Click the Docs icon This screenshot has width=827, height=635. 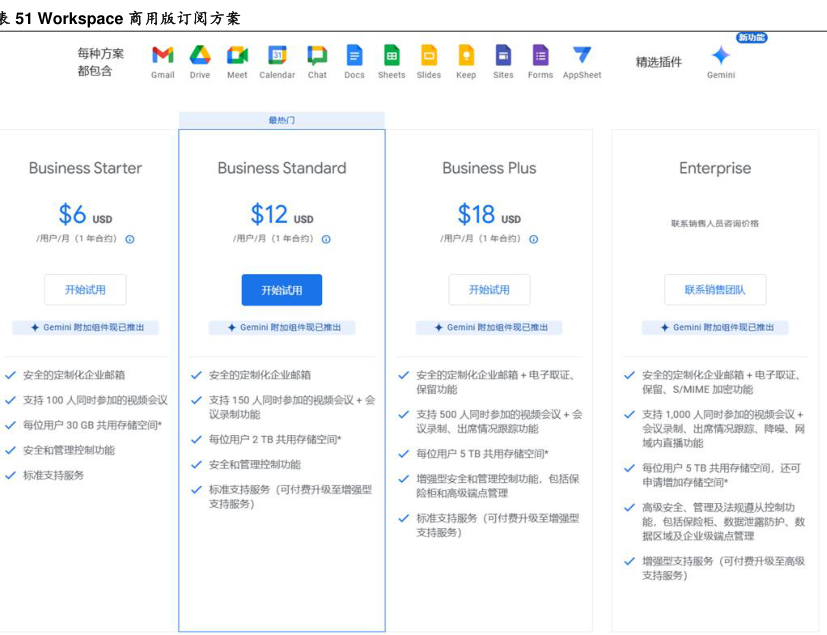354,55
